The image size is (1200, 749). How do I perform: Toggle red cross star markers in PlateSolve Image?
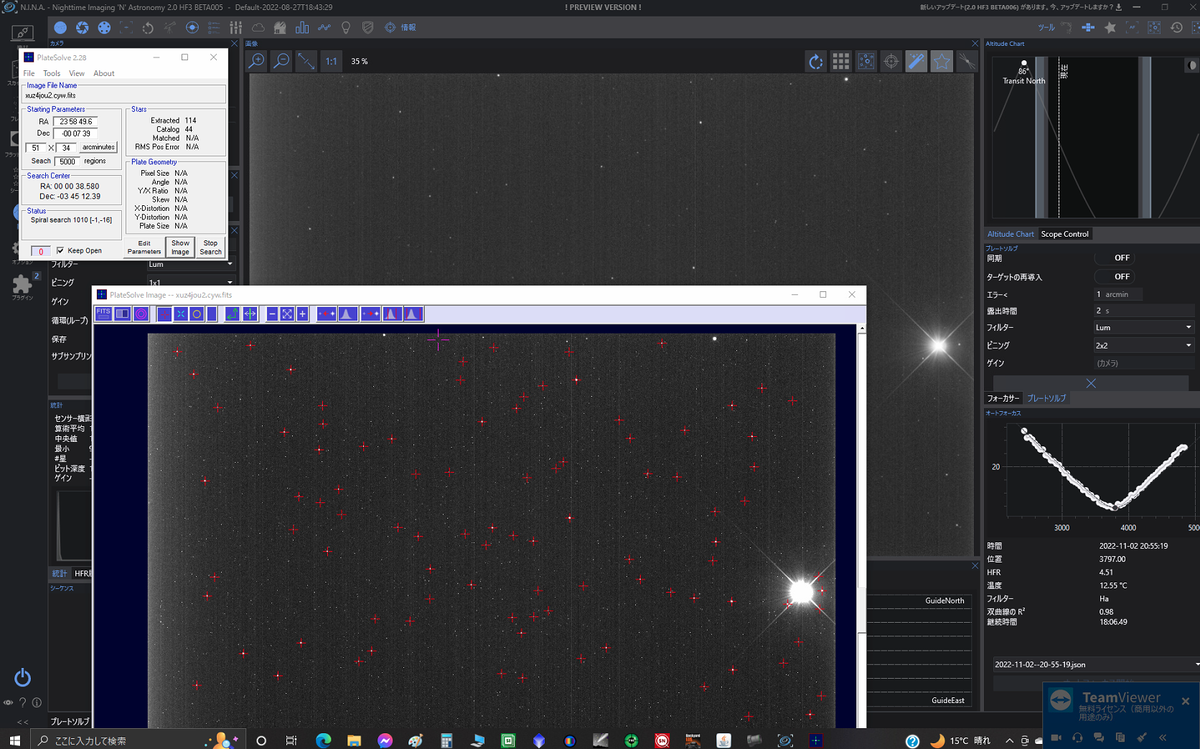tap(165, 314)
